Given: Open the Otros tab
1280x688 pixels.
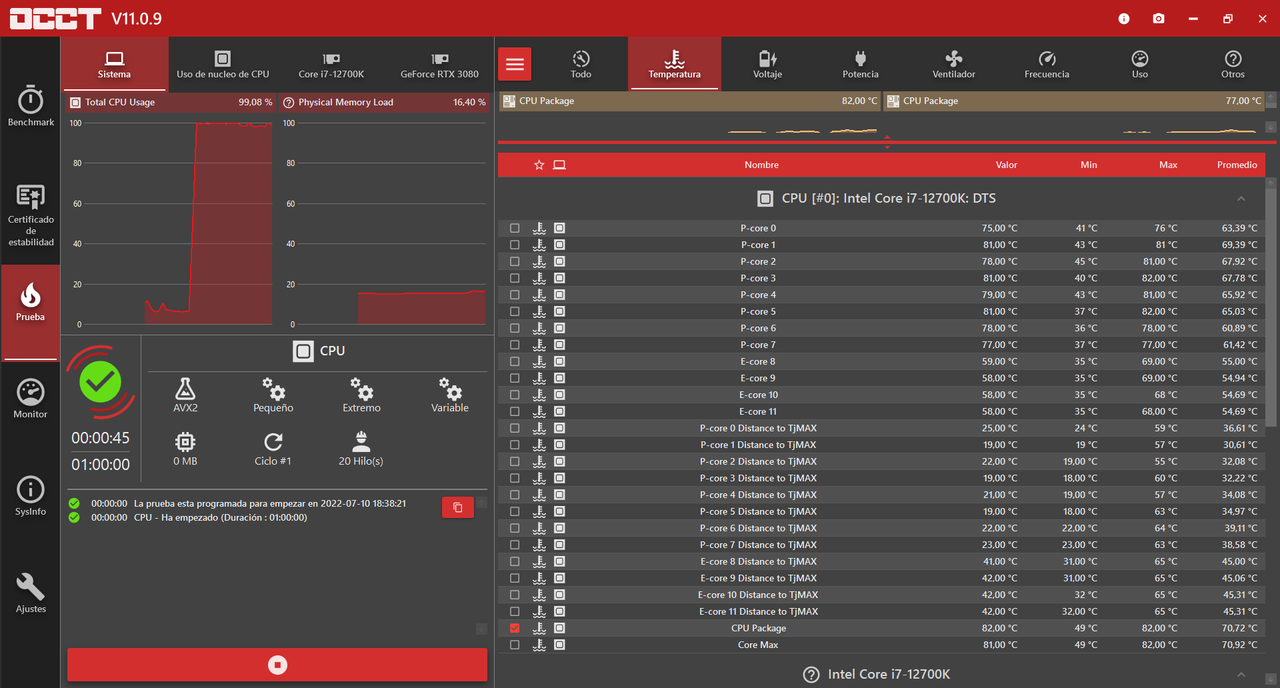Looking at the screenshot, I should tap(1233, 64).
